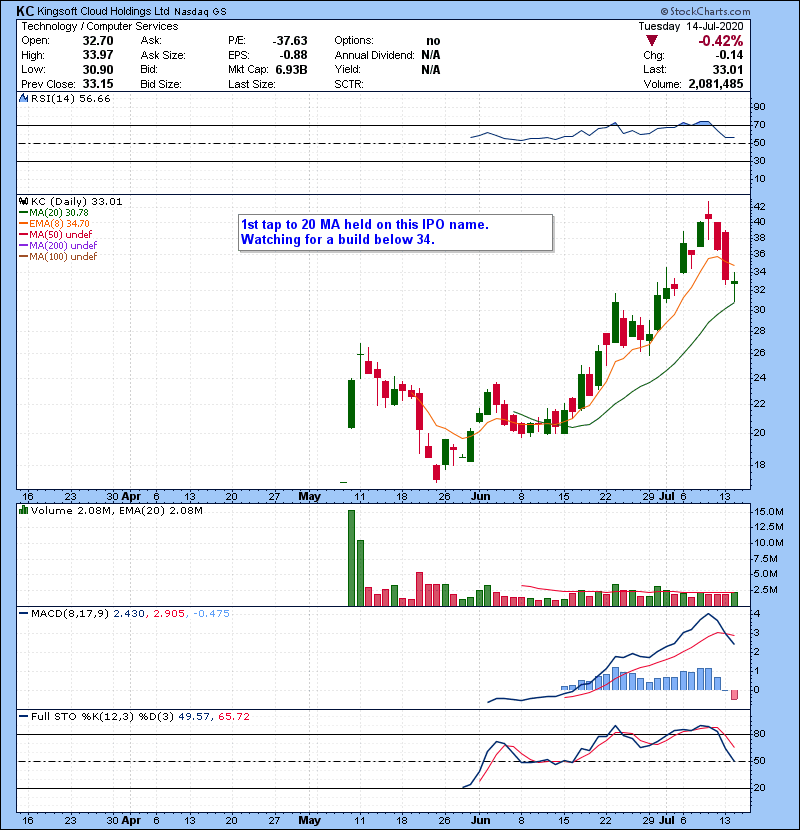This screenshot has height=830, width=800.
Task: Click the Jul label on the price chart axis
Action: tap(667, 497)
